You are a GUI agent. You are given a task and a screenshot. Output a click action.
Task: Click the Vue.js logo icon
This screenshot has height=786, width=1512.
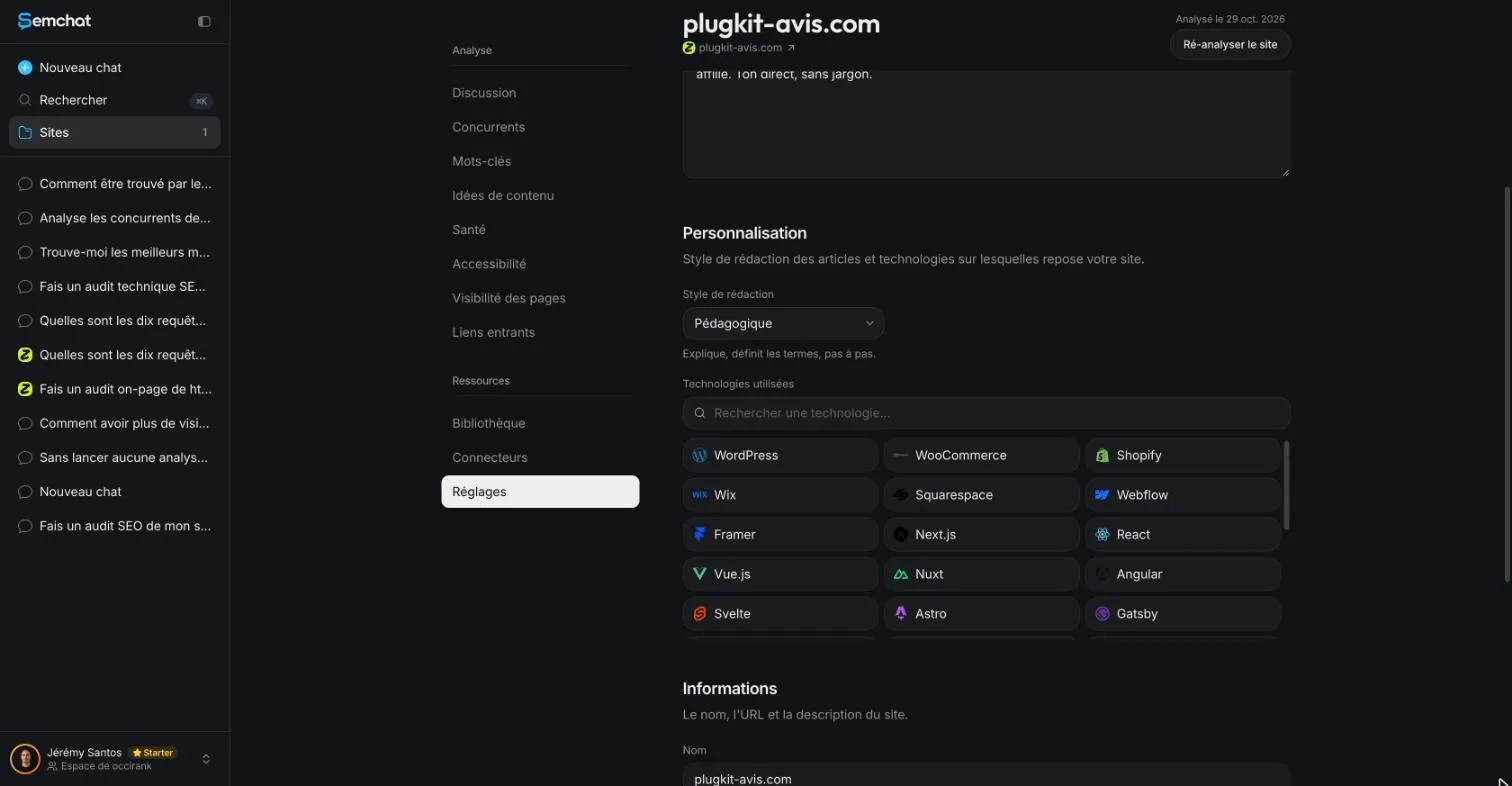point(700,574)
